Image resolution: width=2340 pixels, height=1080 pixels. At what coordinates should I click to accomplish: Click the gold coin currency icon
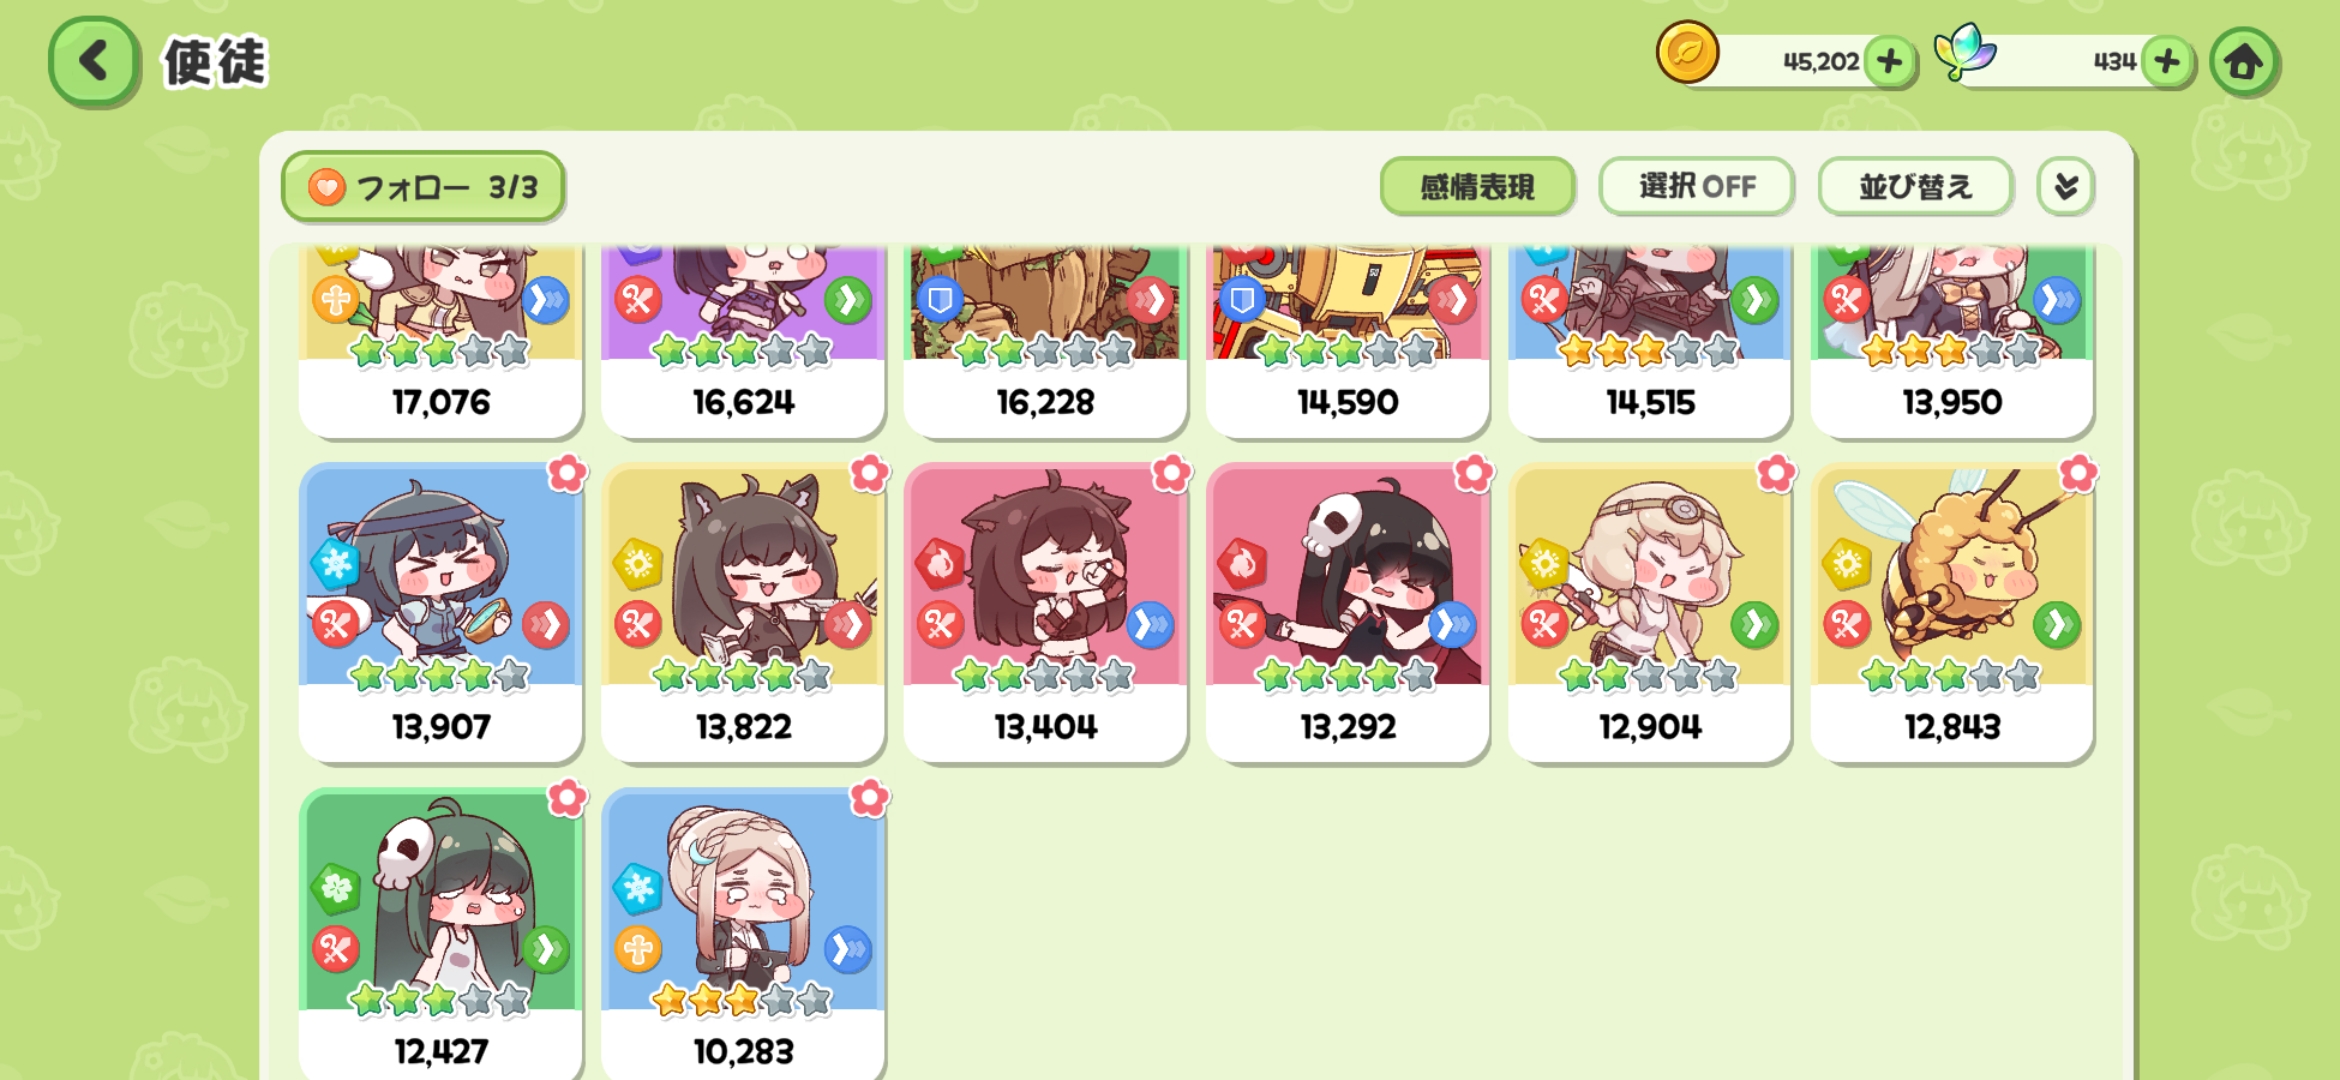point(1687,52)
